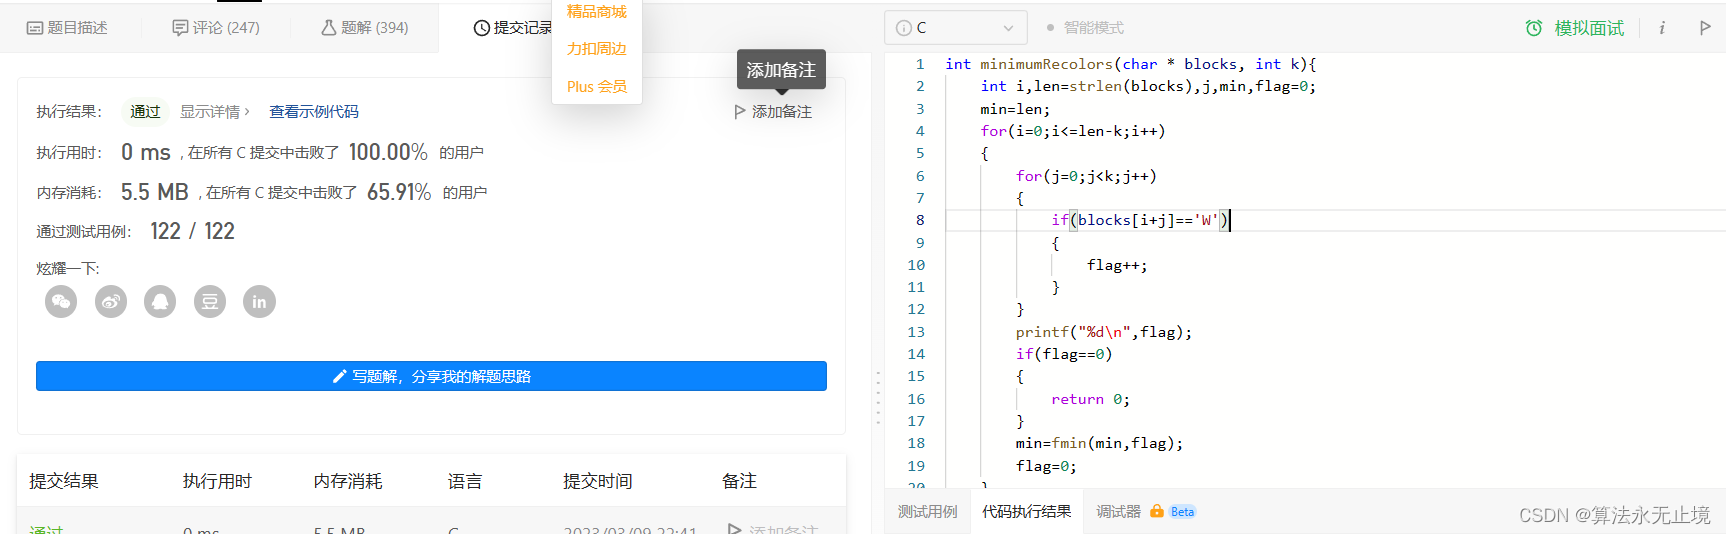Open 题解 (394) tab

click(365, 28)
